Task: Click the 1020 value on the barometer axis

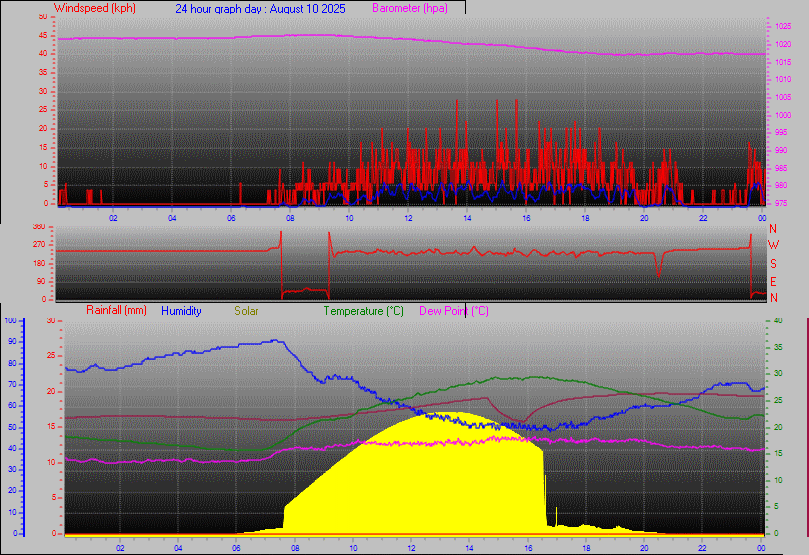Action: [783, 44]
